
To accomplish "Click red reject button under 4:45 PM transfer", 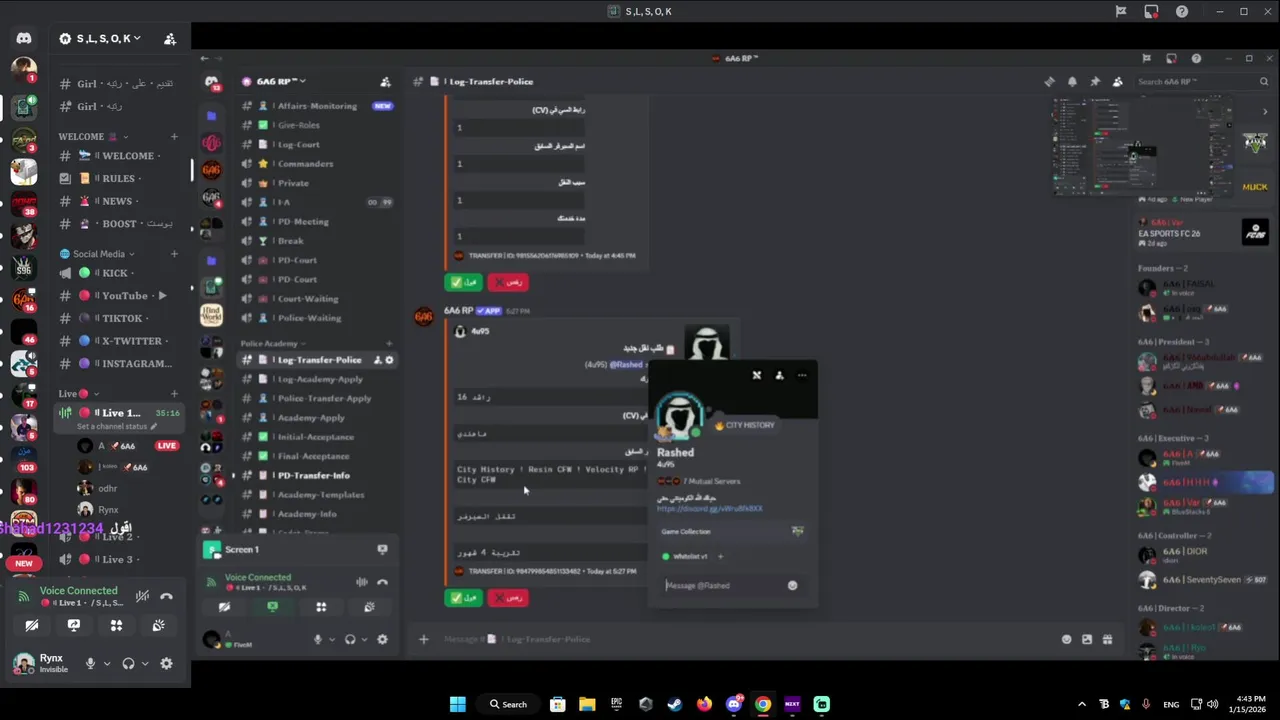I will [508, 282].
